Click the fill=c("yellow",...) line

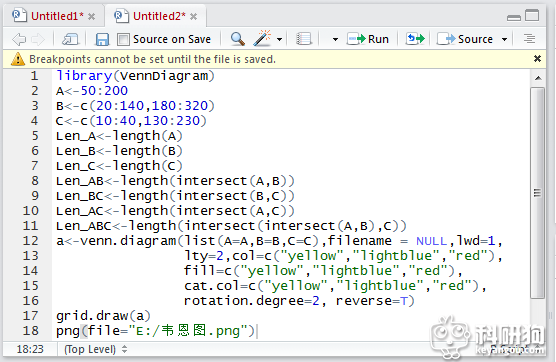[323, 271]
